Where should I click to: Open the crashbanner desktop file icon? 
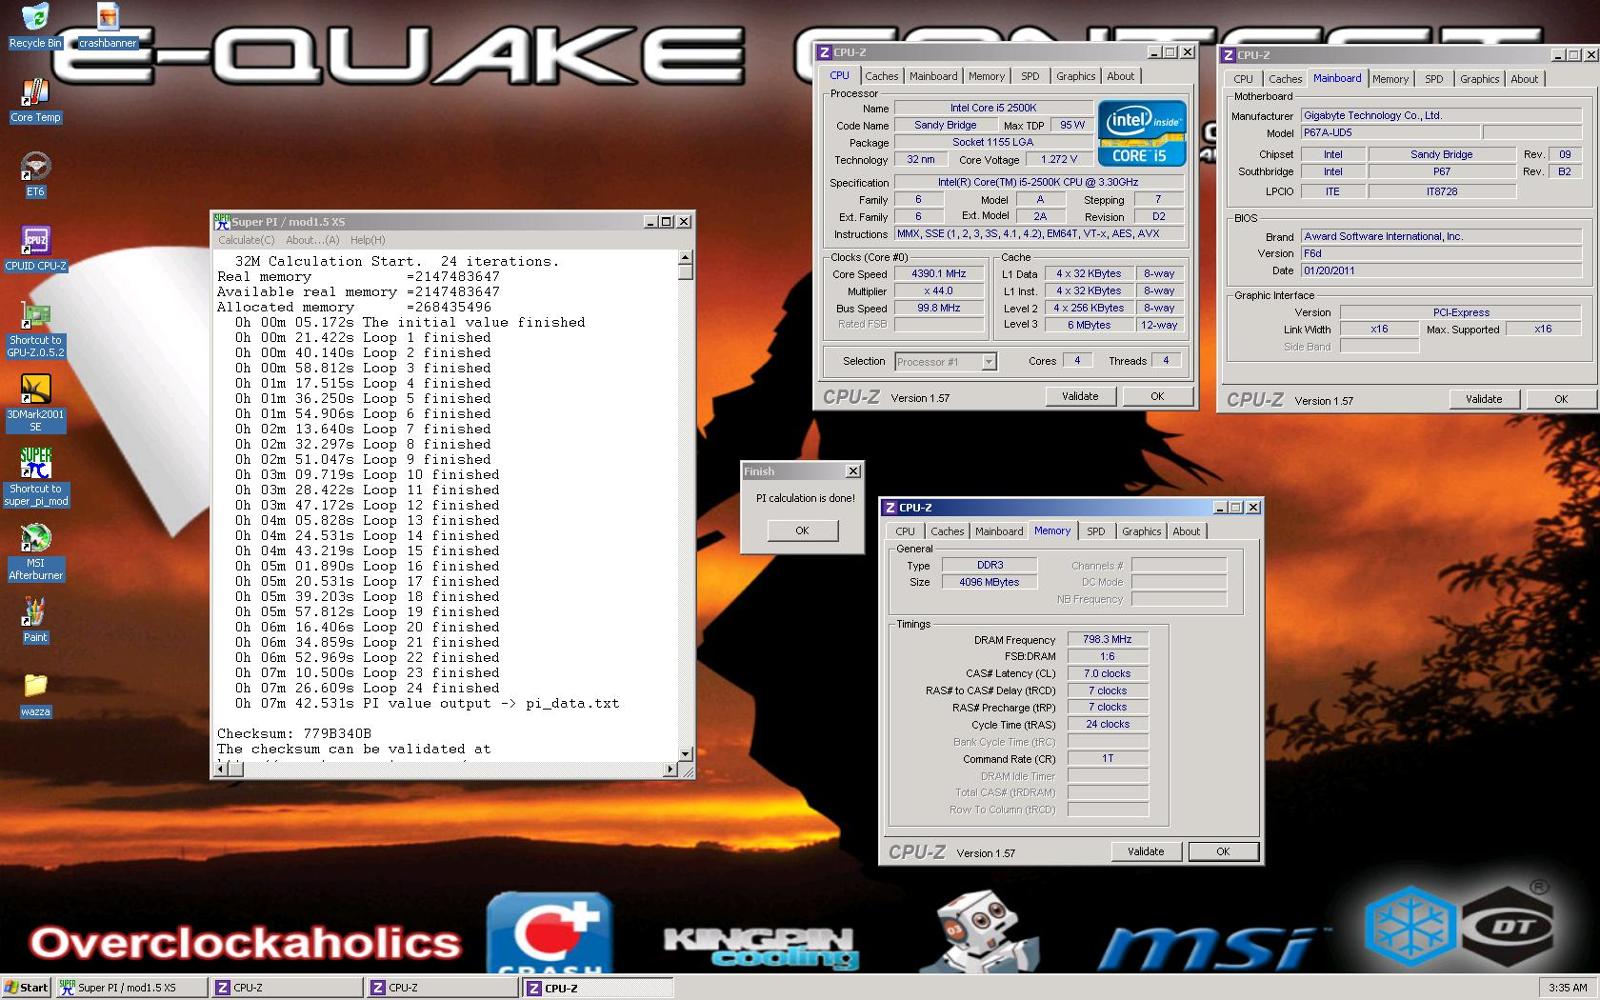click(107, 26)
